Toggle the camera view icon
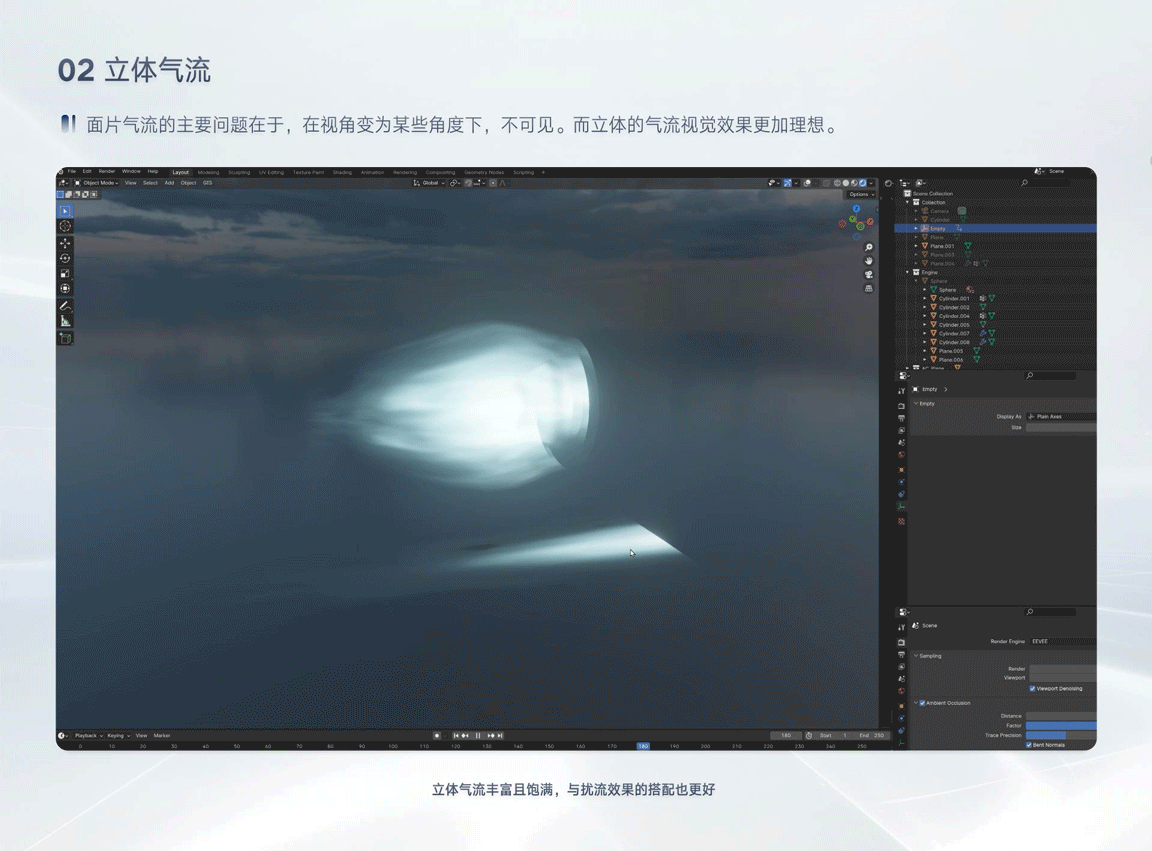 point(868,275)
